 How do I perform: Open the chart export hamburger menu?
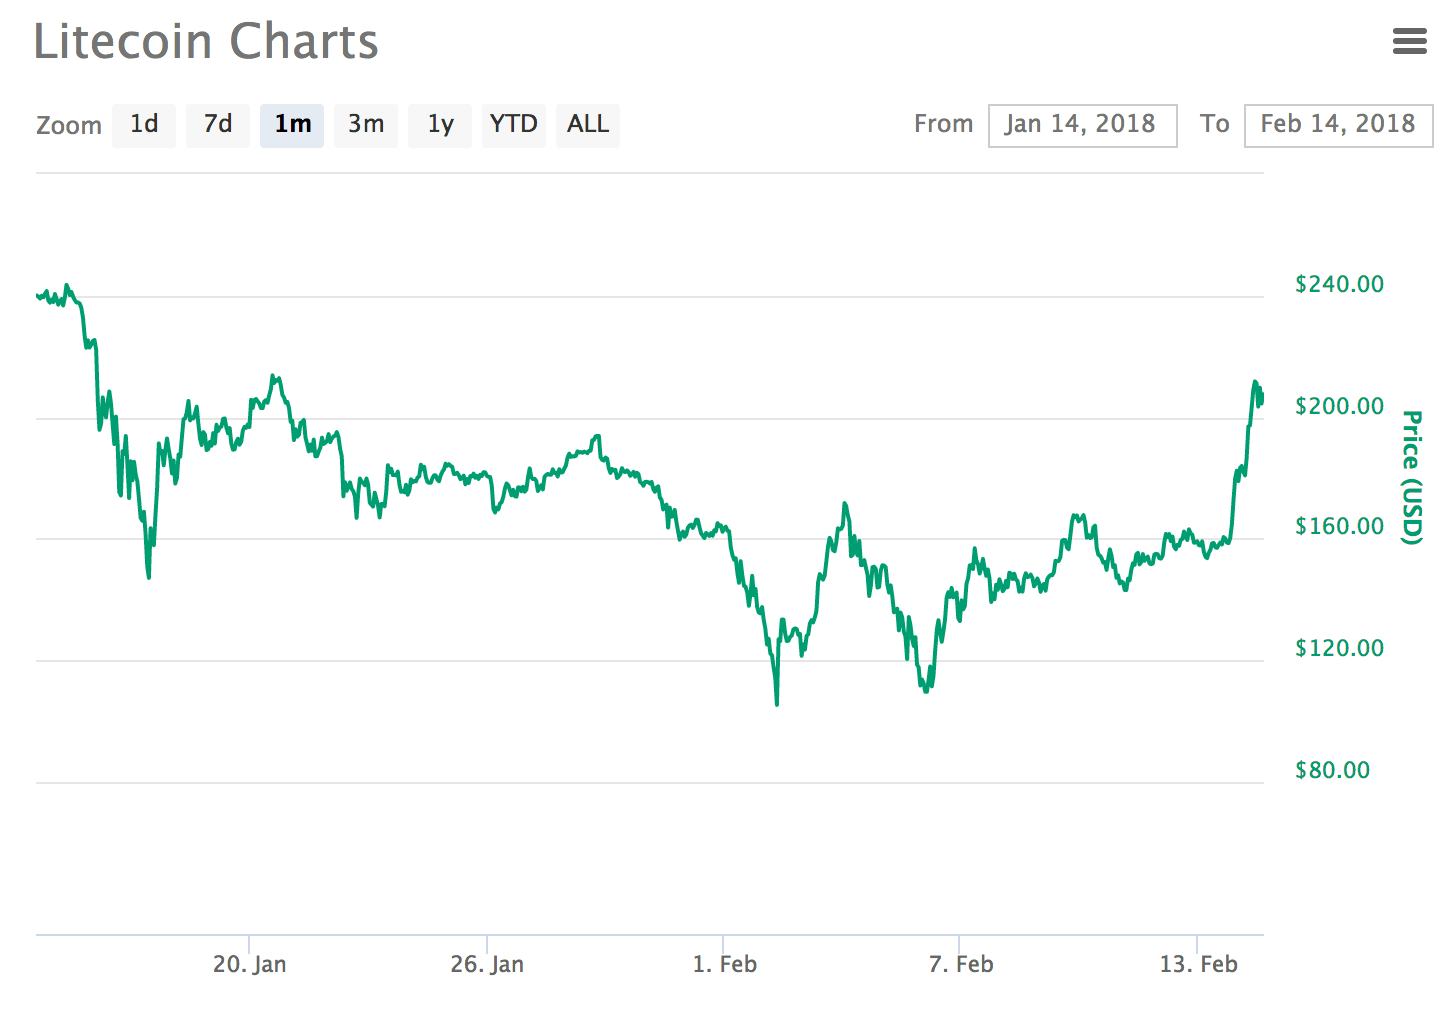(x=1410, y=41)
